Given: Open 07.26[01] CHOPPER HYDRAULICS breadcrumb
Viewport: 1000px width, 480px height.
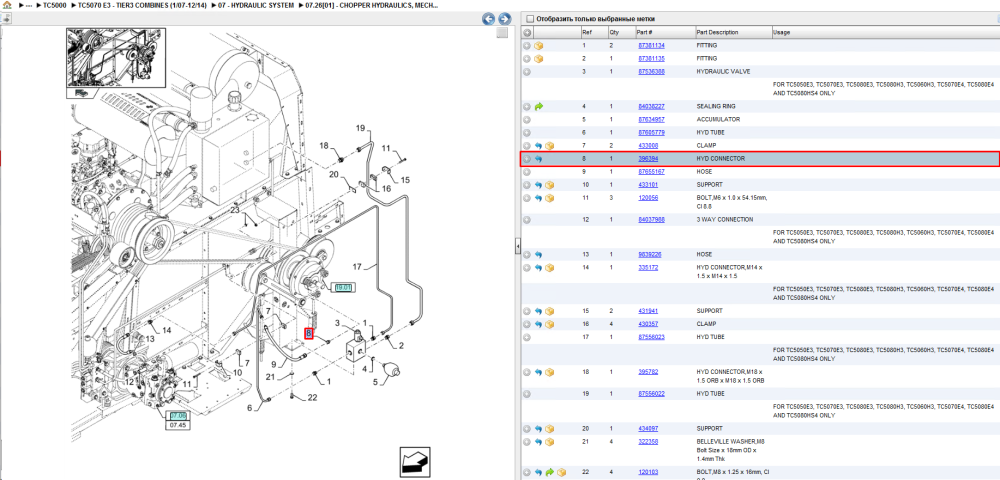Looking at the screenshot, I should tap(372, 5).
